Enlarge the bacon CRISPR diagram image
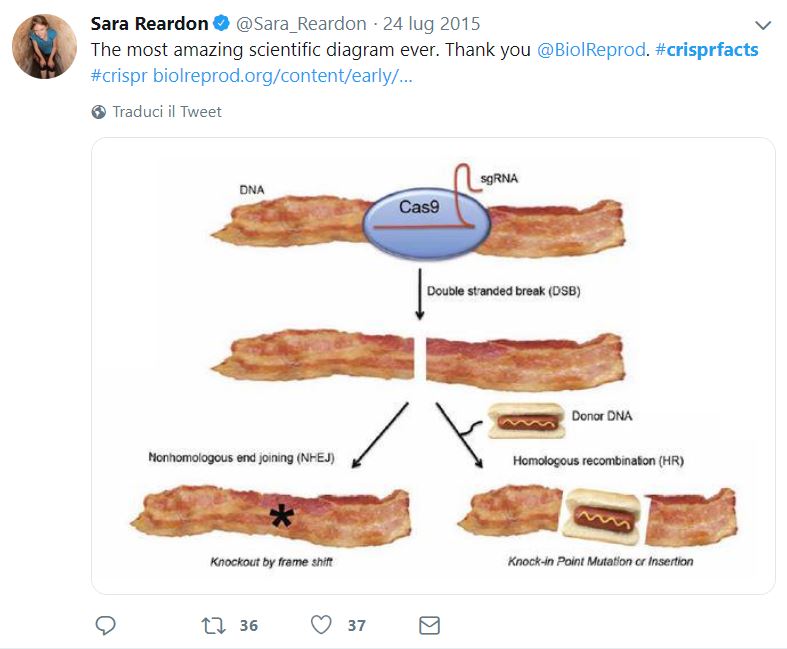This screenshot has height=649, width=787. click(x=433, y=365)
